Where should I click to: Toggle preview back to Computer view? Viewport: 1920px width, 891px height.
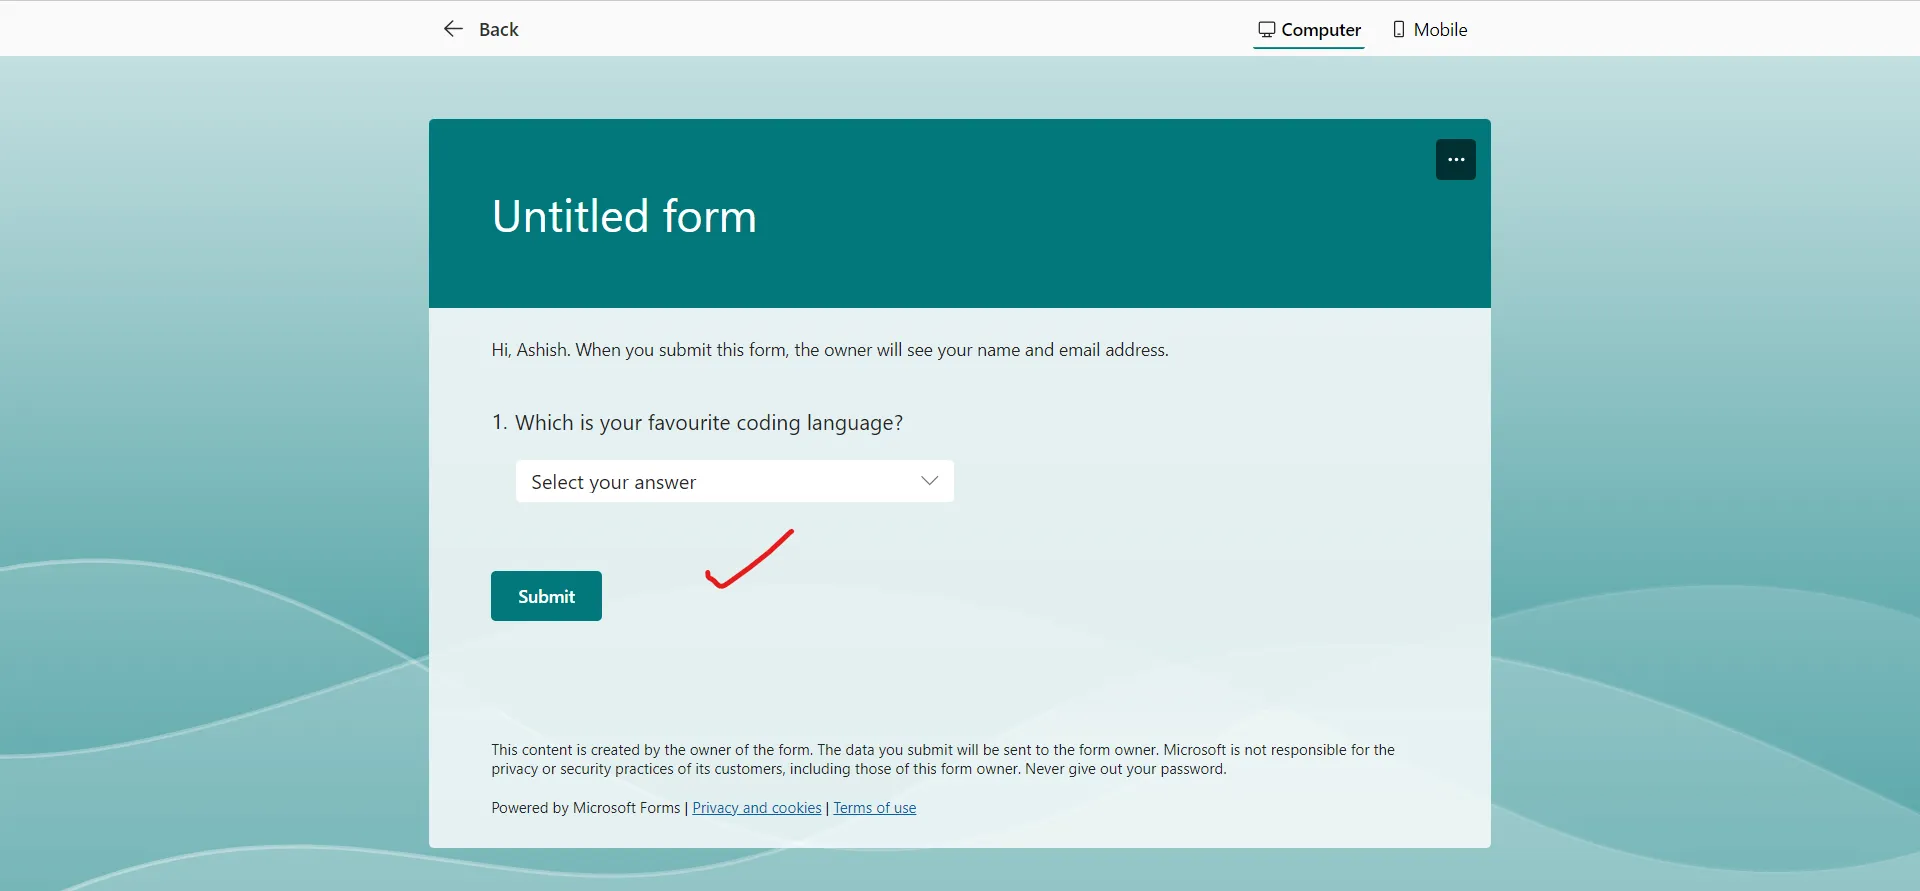coord(1309,29)
